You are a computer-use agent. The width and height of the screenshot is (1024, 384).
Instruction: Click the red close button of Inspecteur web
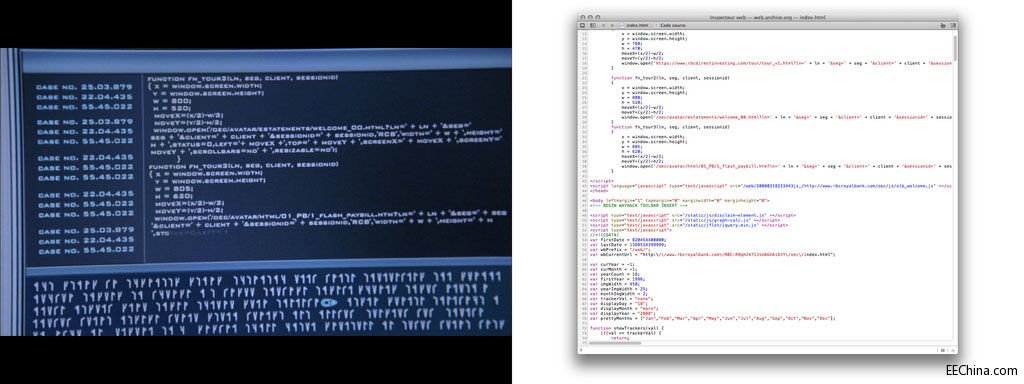point(582,17)
